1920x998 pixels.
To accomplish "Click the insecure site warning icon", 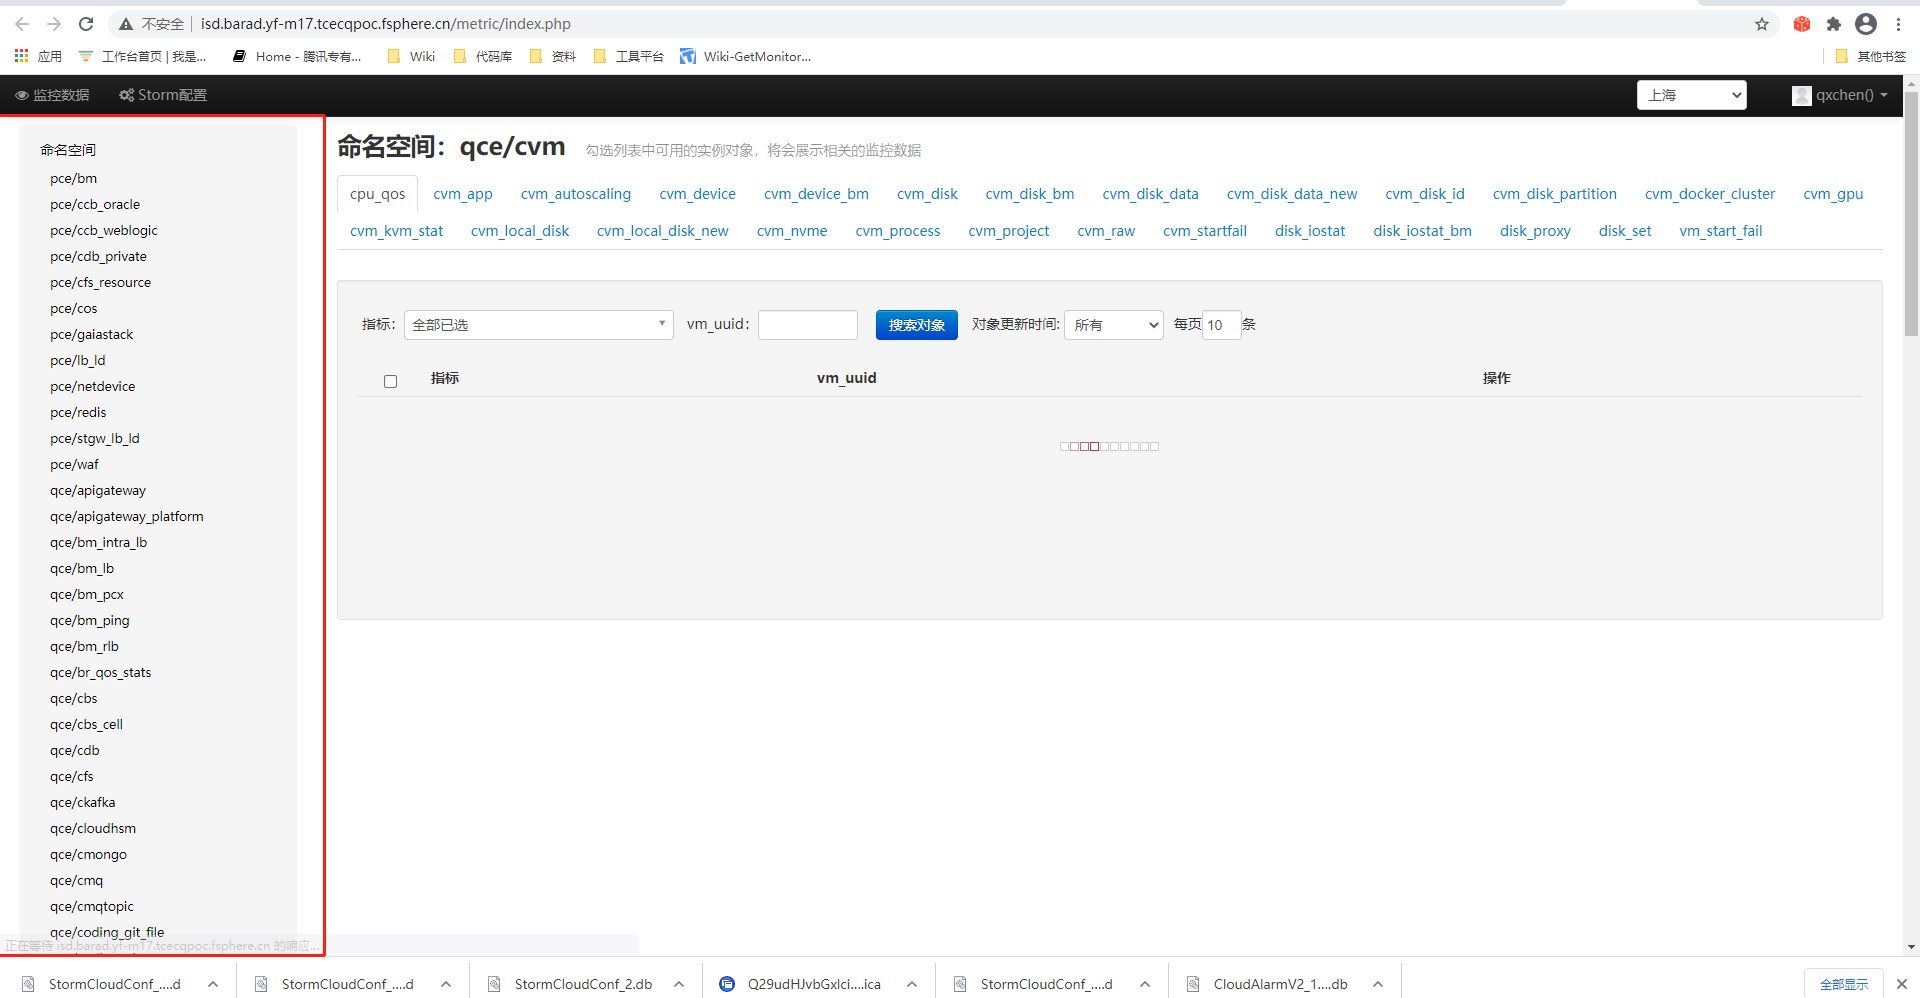I will pyautogui.click(x=126, y=24).
